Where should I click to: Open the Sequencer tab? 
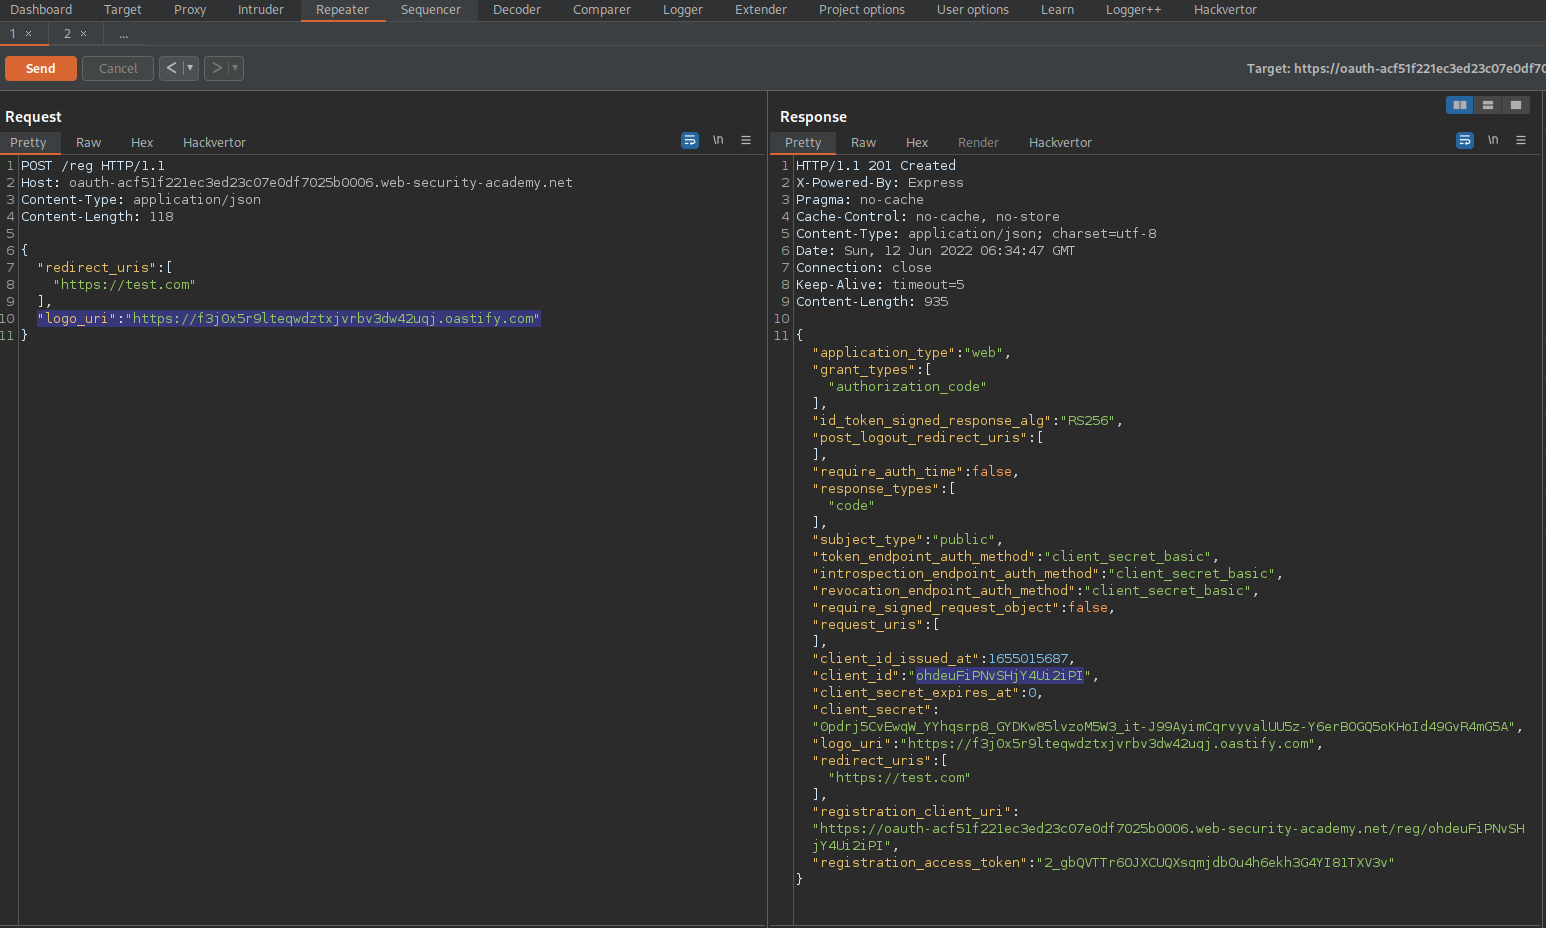point(431,10)
